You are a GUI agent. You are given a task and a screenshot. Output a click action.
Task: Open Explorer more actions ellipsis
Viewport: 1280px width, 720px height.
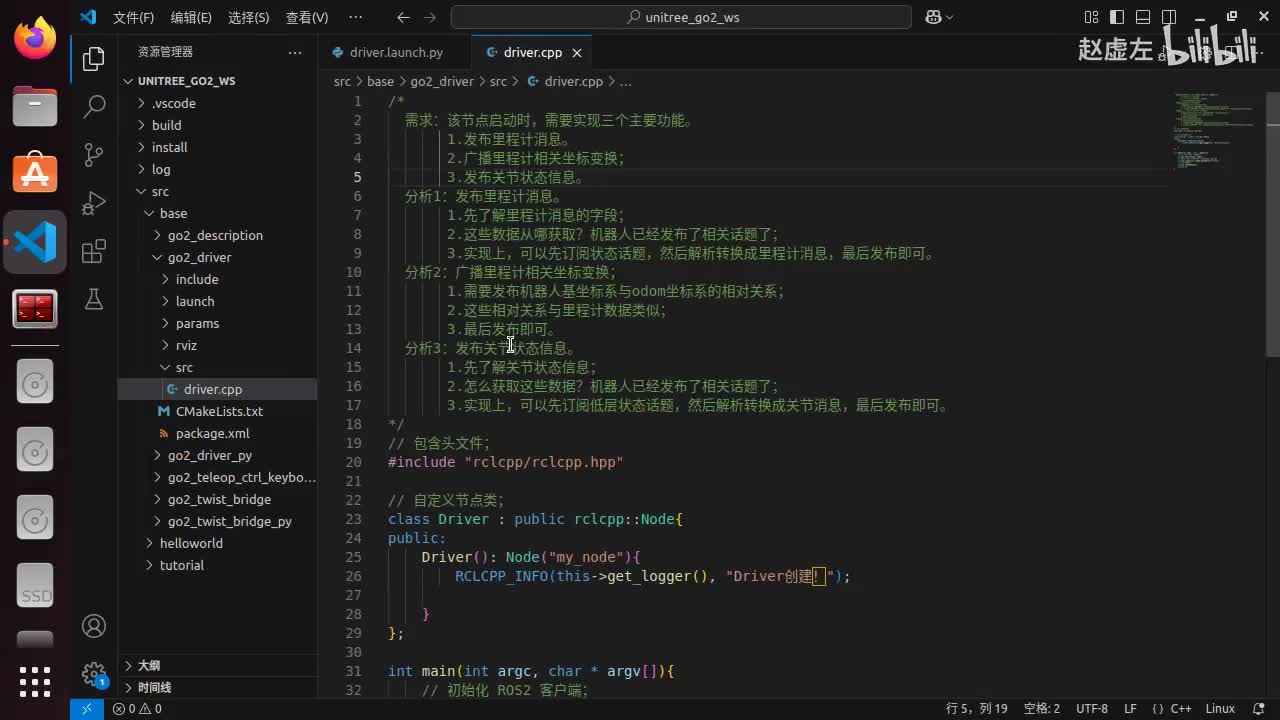tap(294, 52)
